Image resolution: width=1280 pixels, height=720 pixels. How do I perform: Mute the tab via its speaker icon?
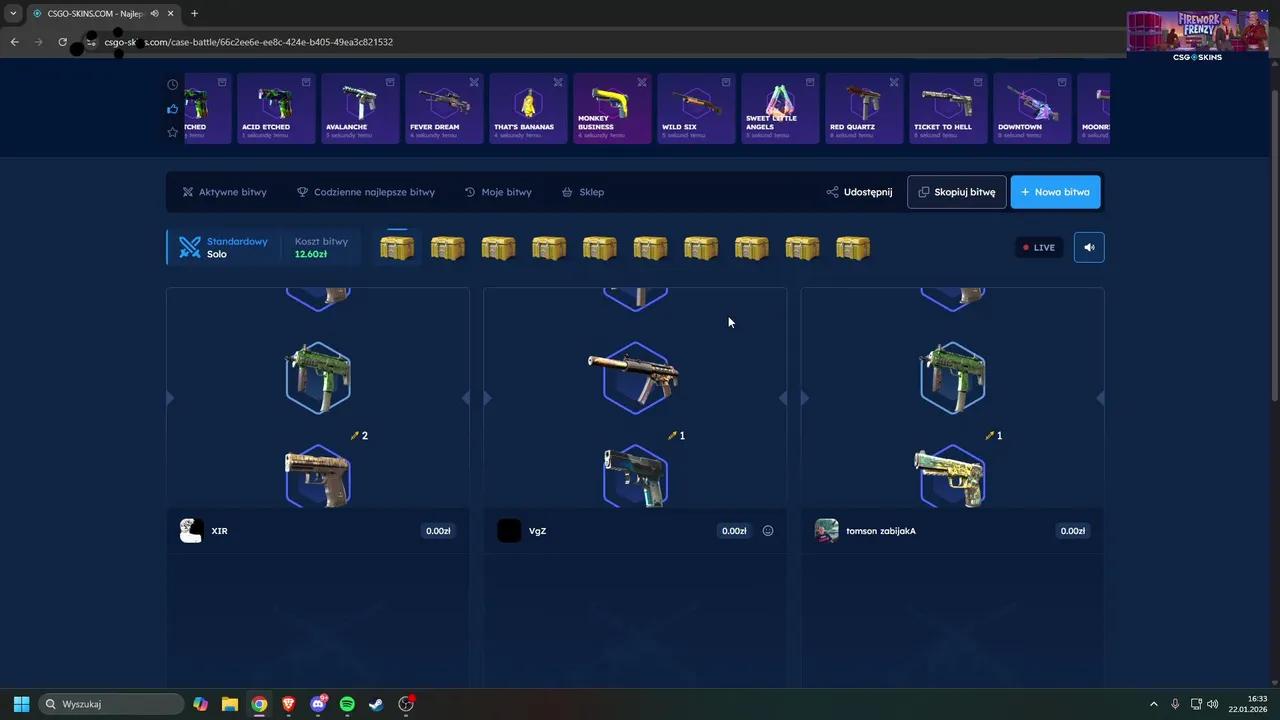click(x=154, y=13)
